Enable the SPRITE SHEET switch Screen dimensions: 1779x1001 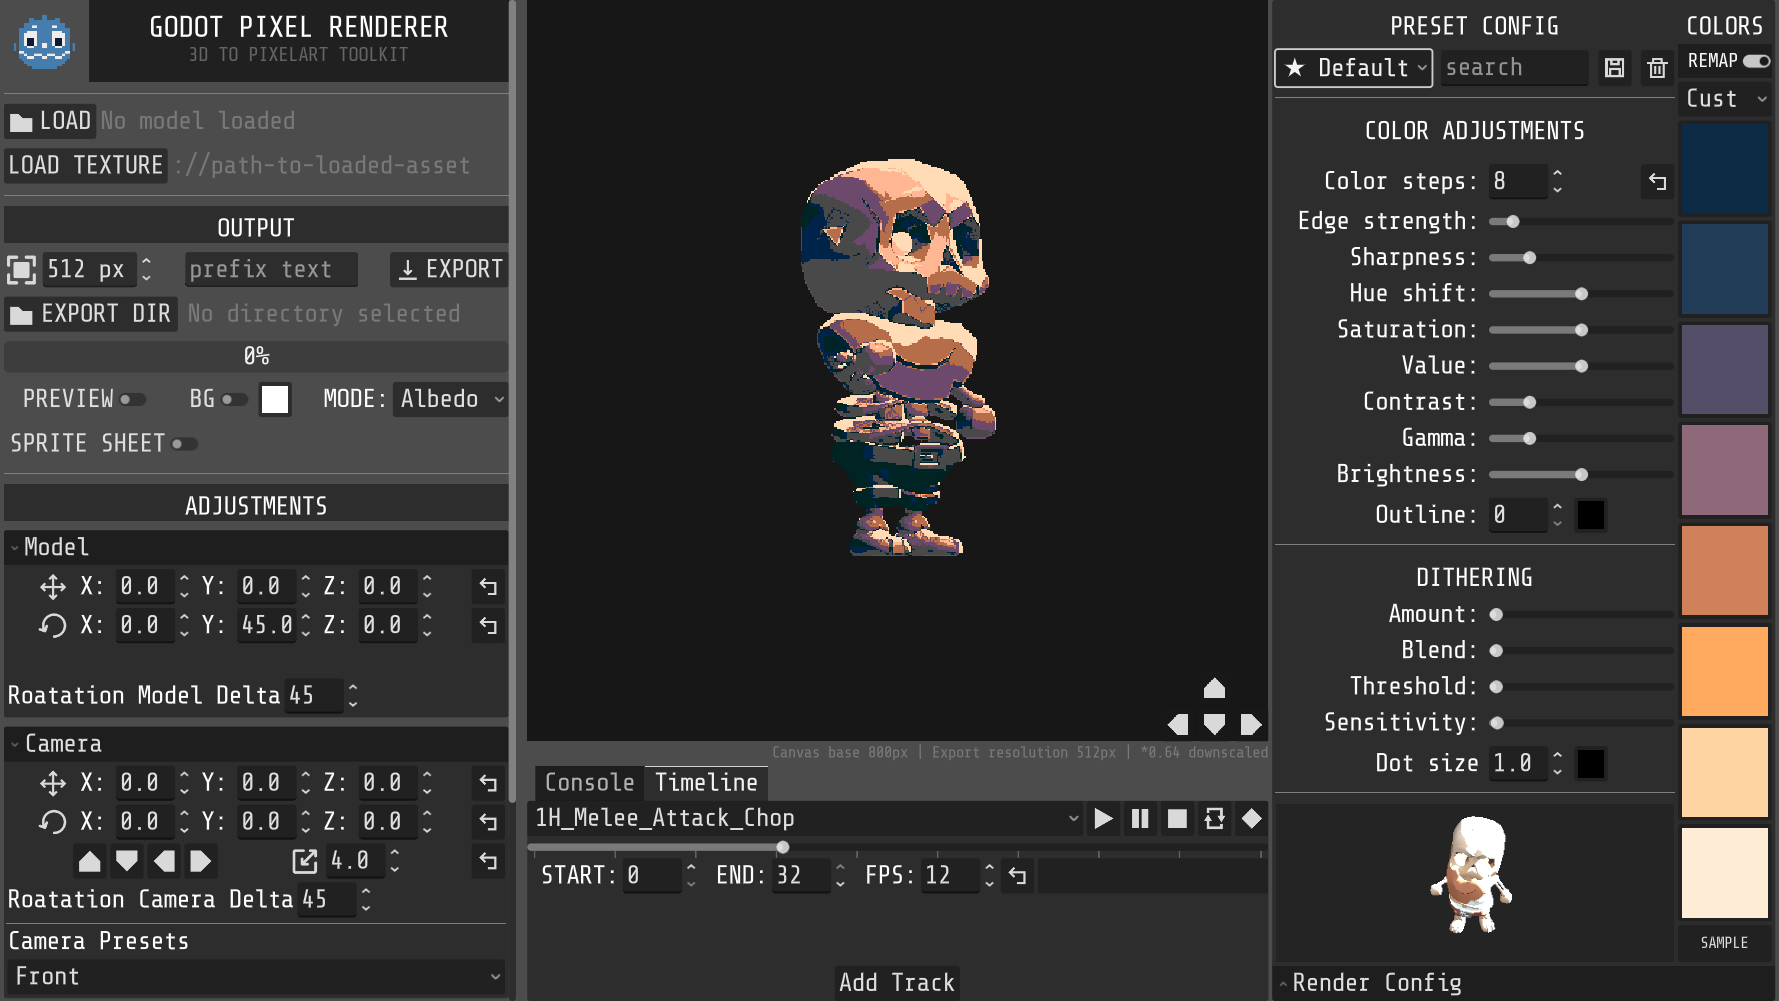pos(184,444)
